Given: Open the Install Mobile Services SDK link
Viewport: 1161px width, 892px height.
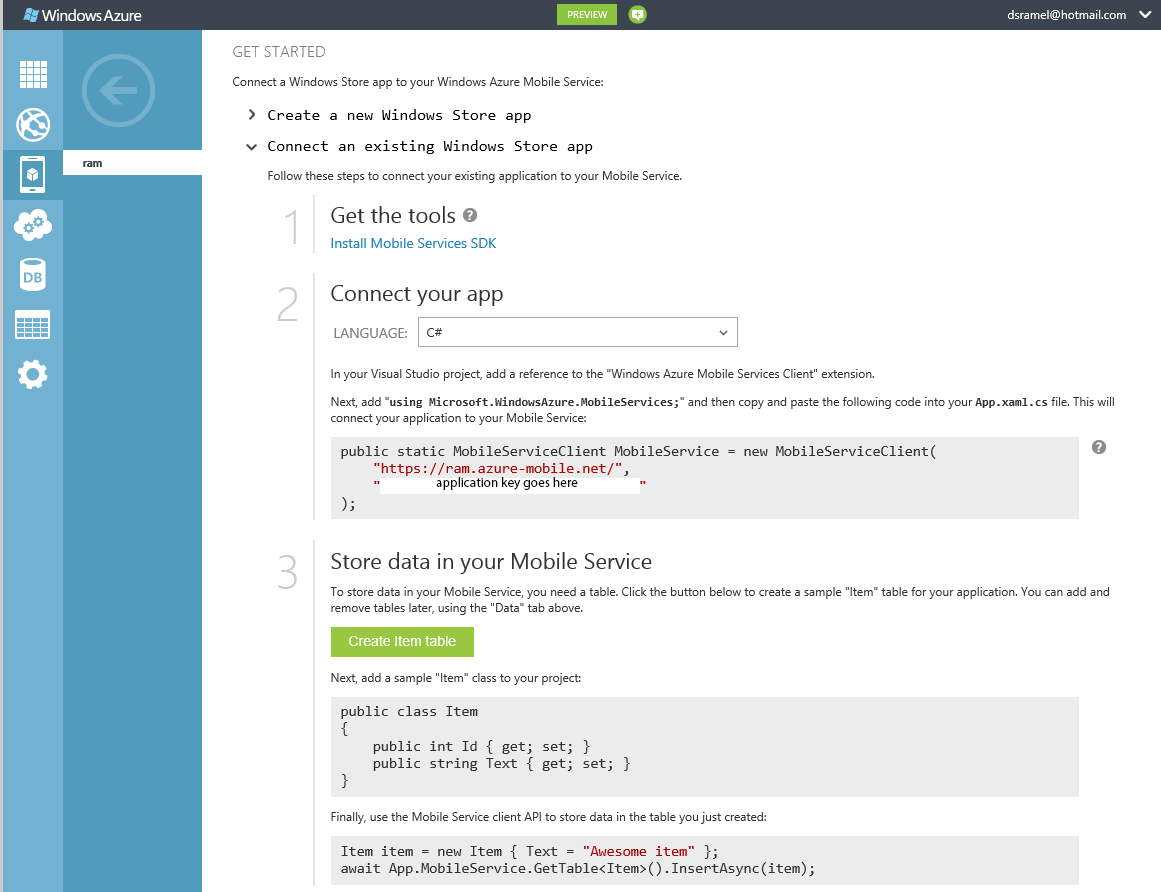Looking at the screenshot, I should tap(413, 243).
